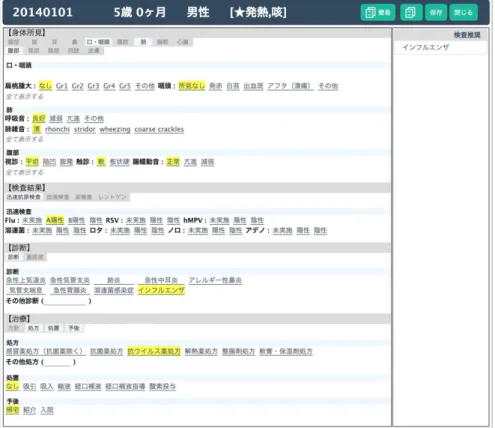Choose diagnosis 急性上気道炎
This screenshot has height=428, width=495.
[26, 280]
